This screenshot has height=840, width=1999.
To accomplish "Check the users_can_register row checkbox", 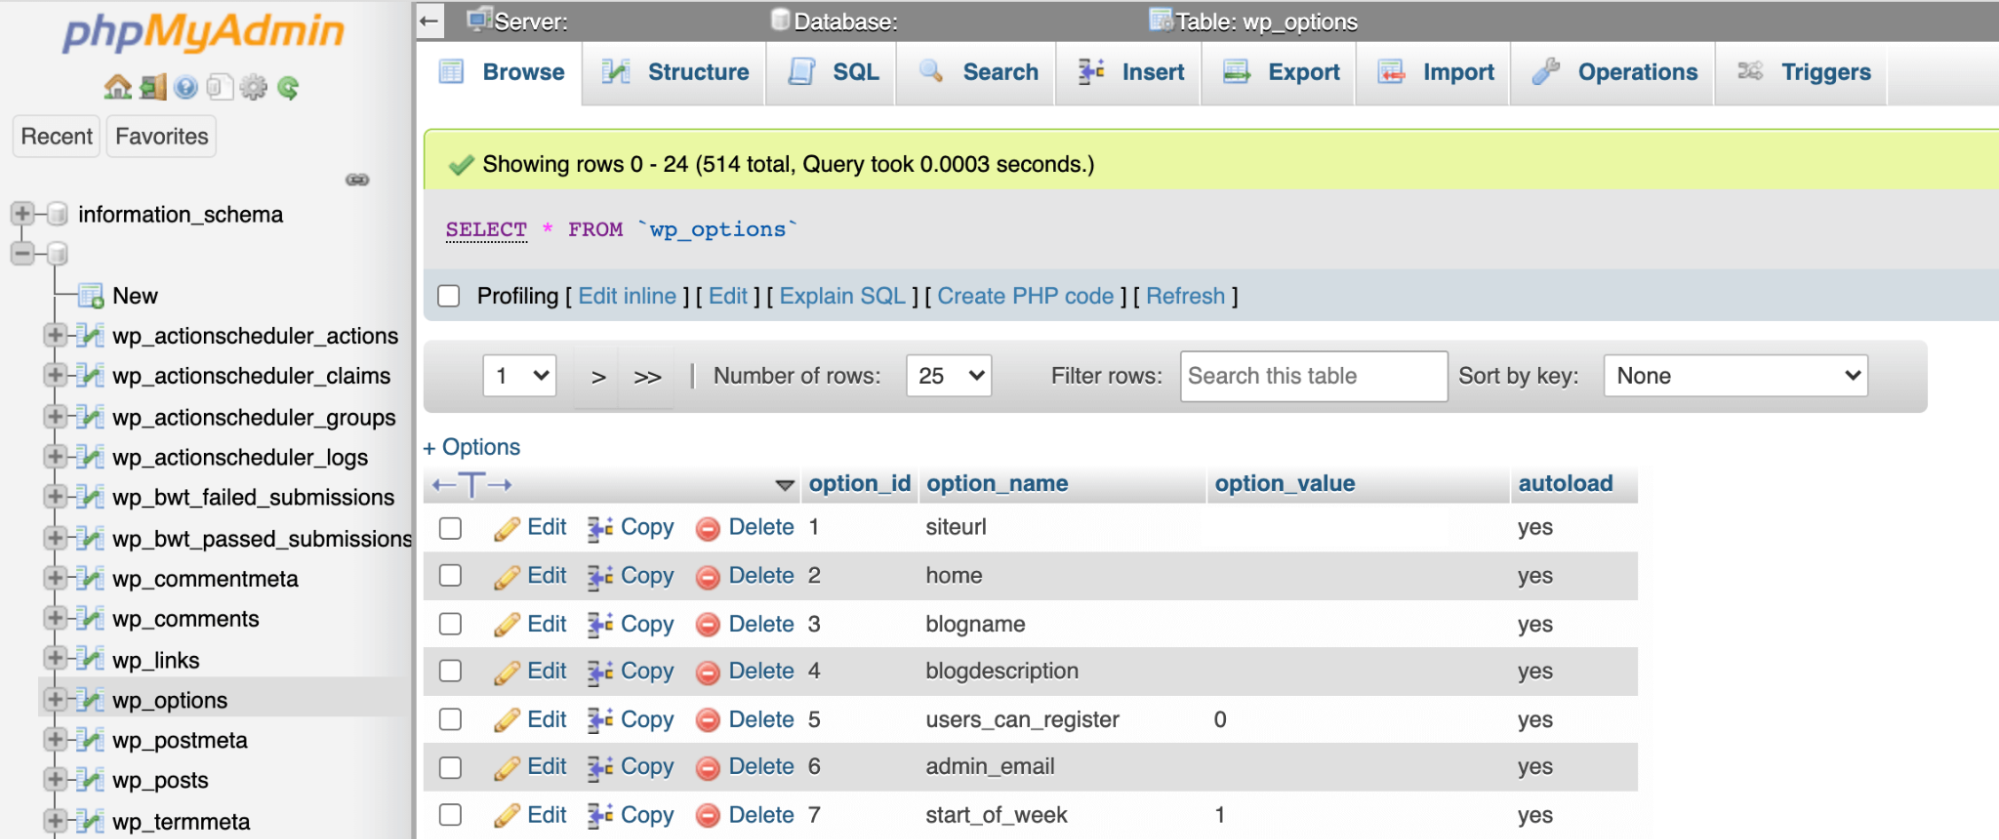I will click(x=451, y=719).
